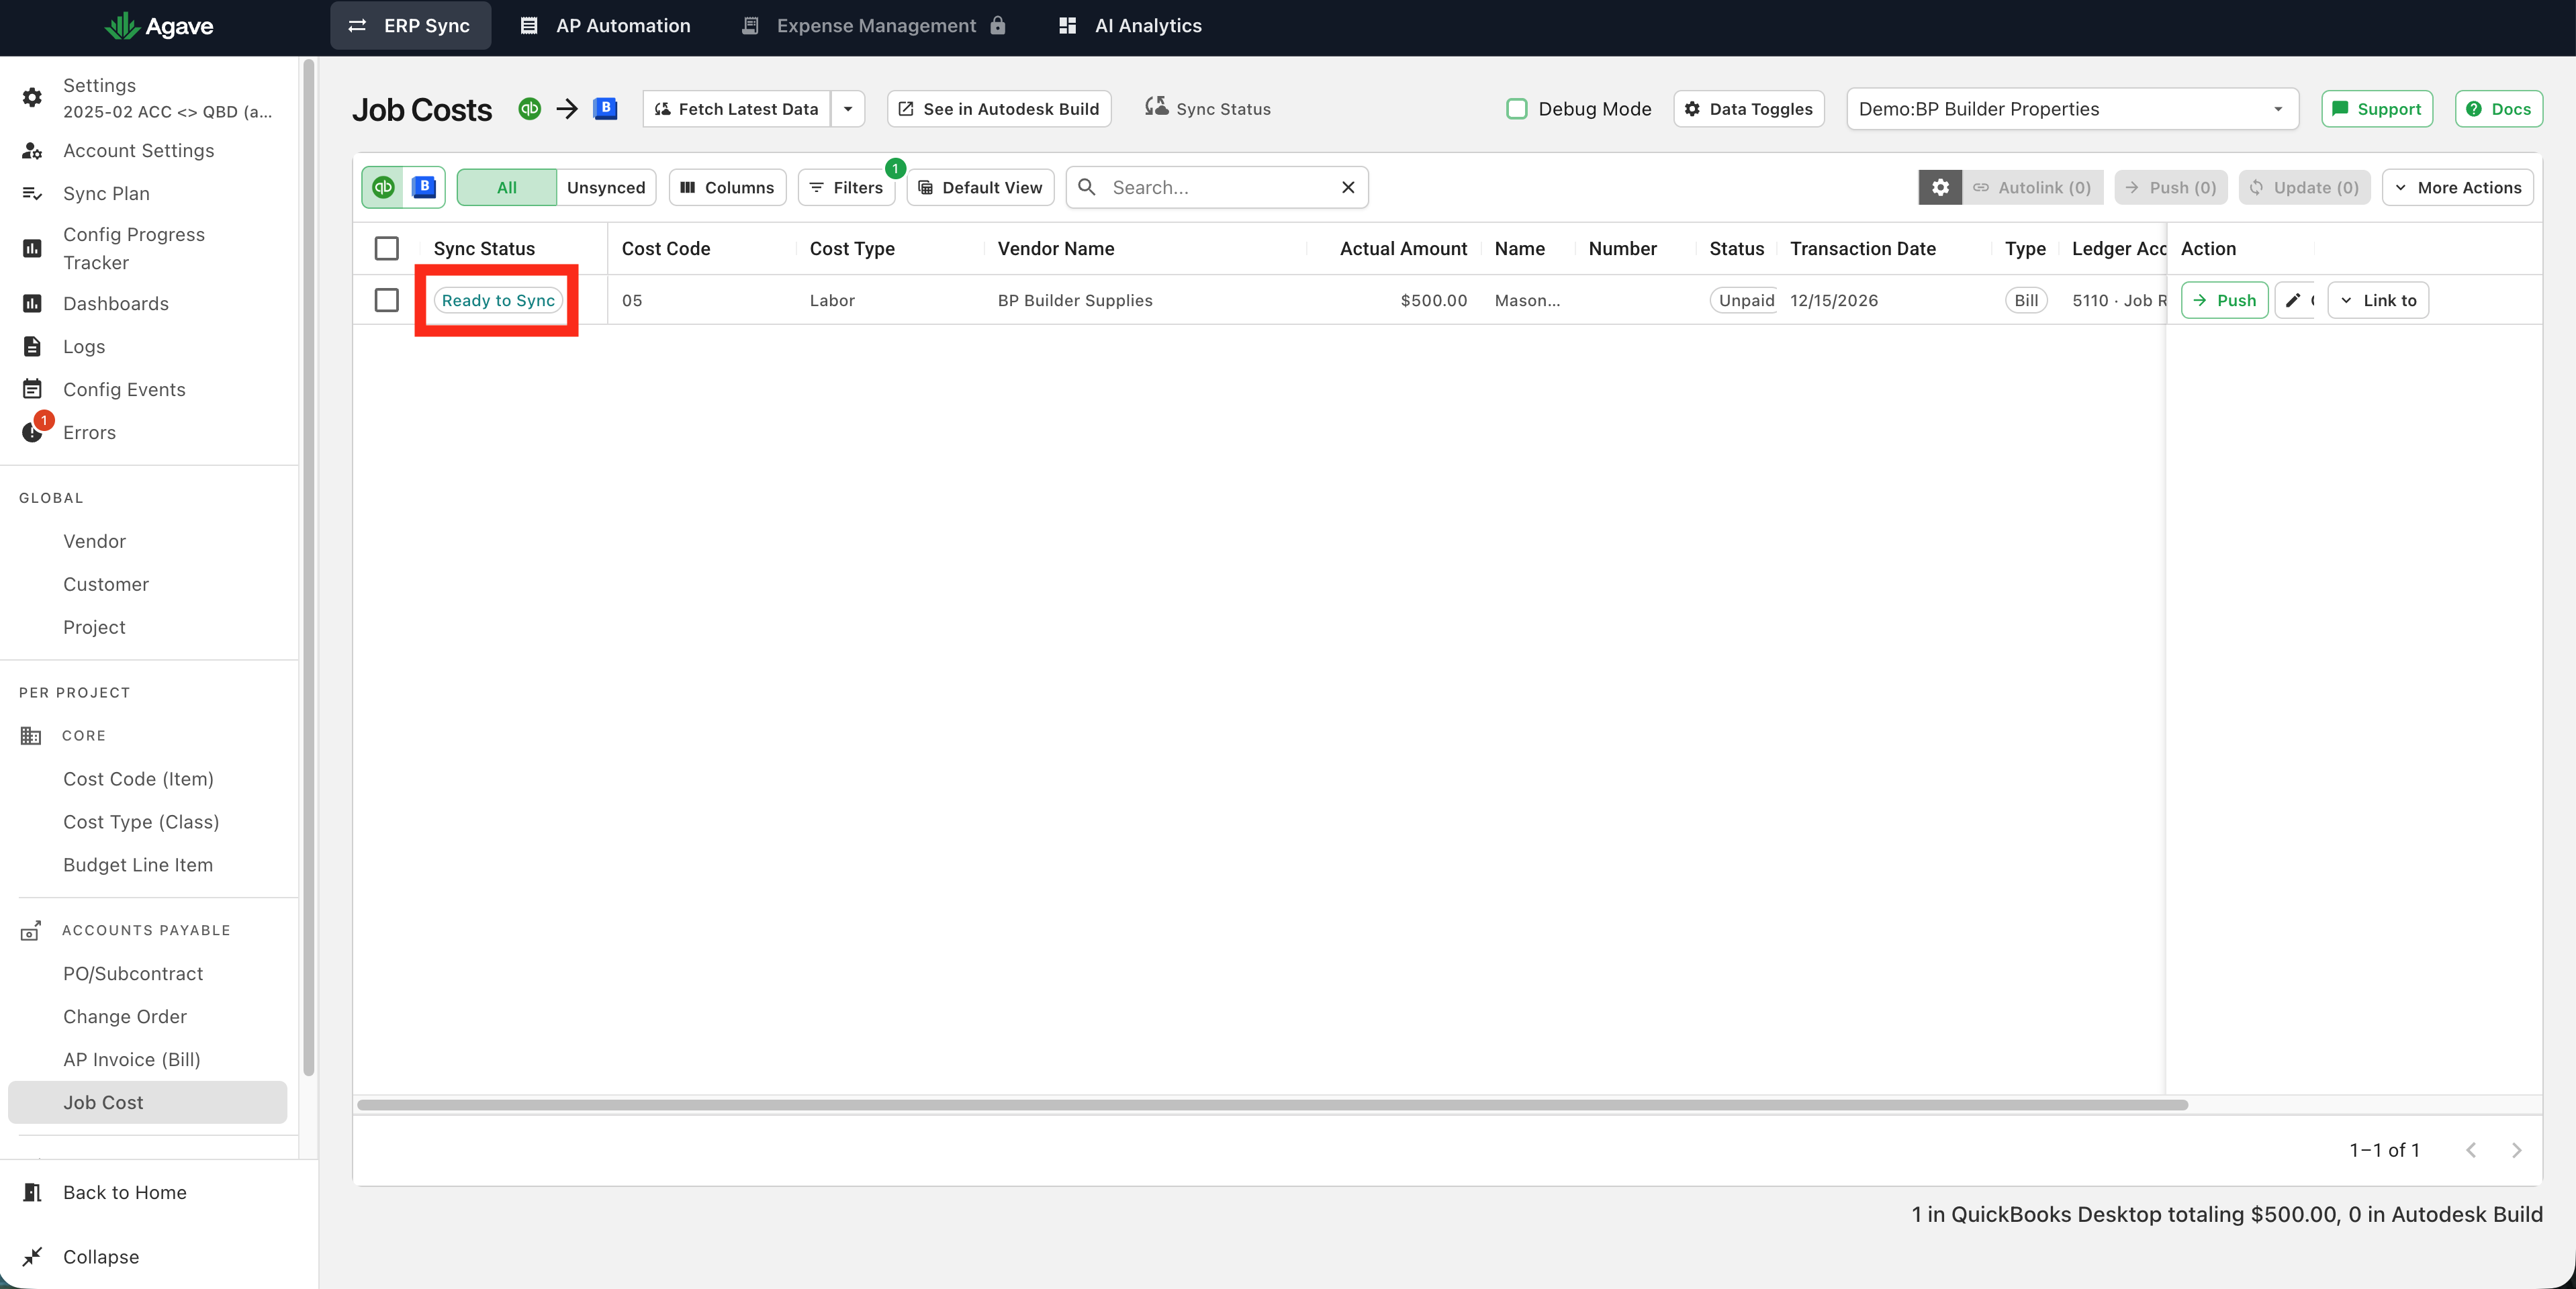Image resolution: width=2576 pixels, height=1289 pixels.
Task: Tick the checkbox for the 05 Labor row
Action: 386,300
